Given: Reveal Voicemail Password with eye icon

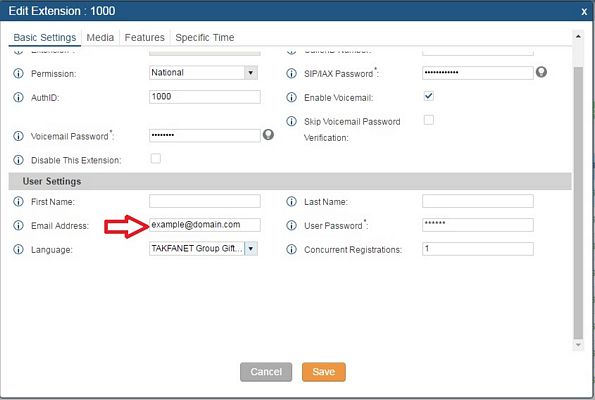Looking at the screenshot, I should coord(268,135).
